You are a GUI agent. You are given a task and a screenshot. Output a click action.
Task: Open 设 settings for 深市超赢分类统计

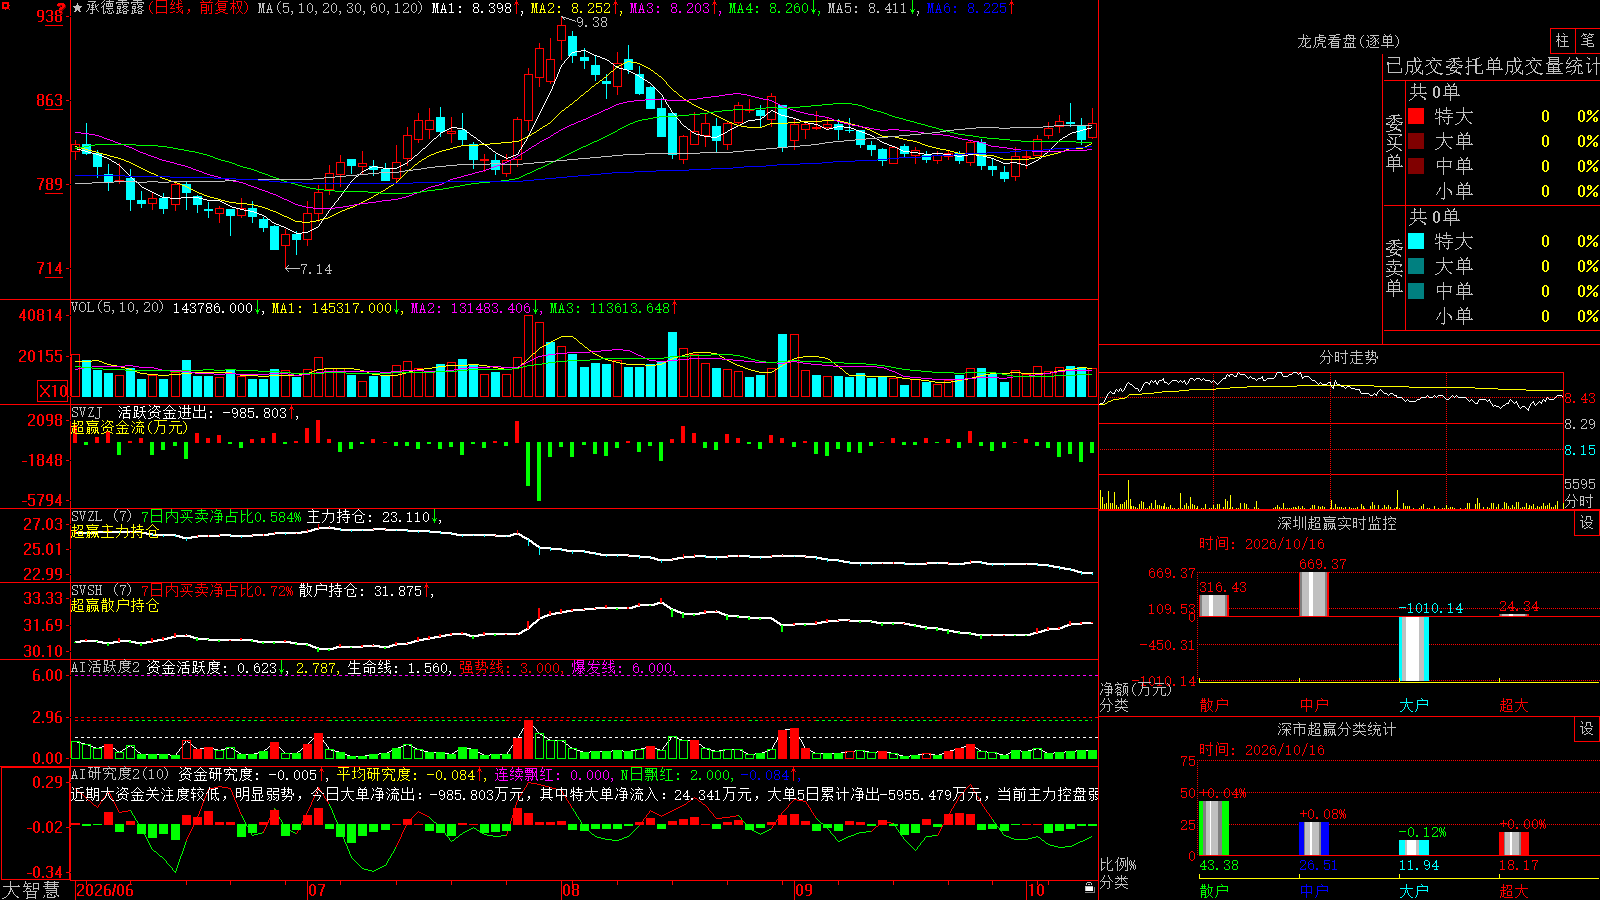tap(1587, 729)
